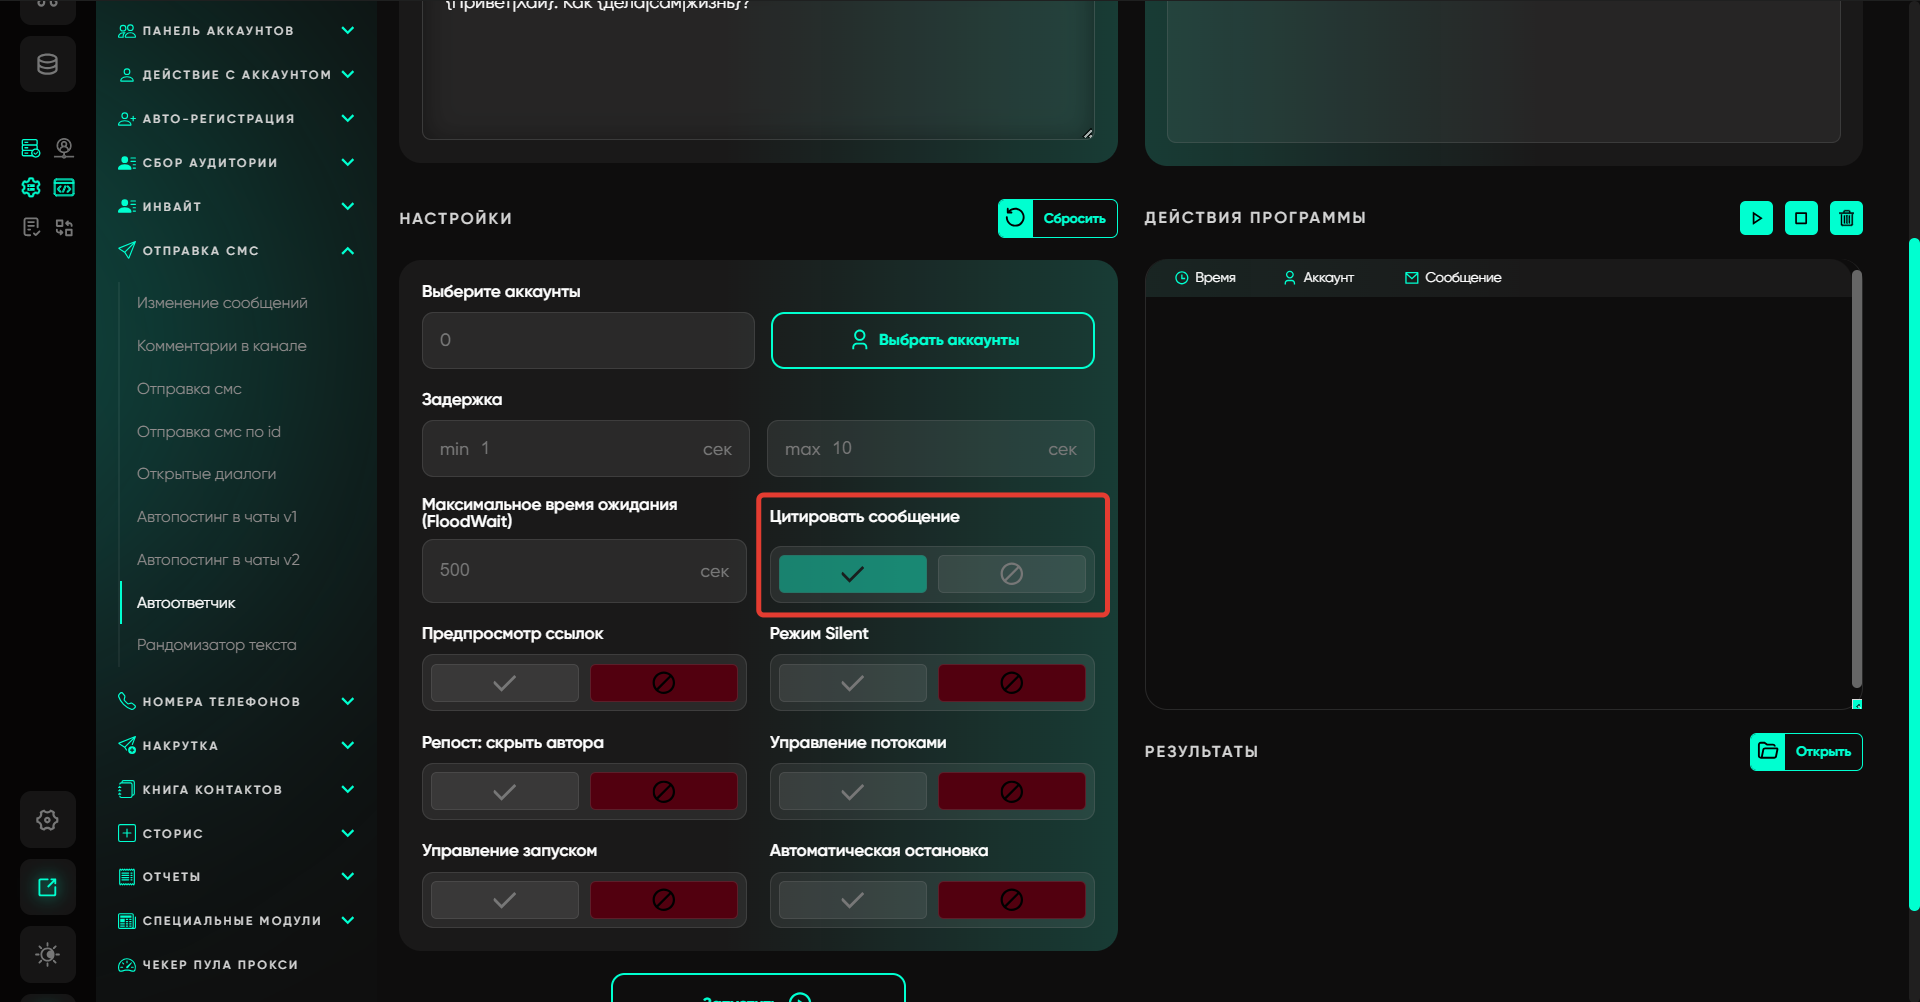Click the trash icon to clear actions
Screen dimensions: 1920x1002
1846,218
